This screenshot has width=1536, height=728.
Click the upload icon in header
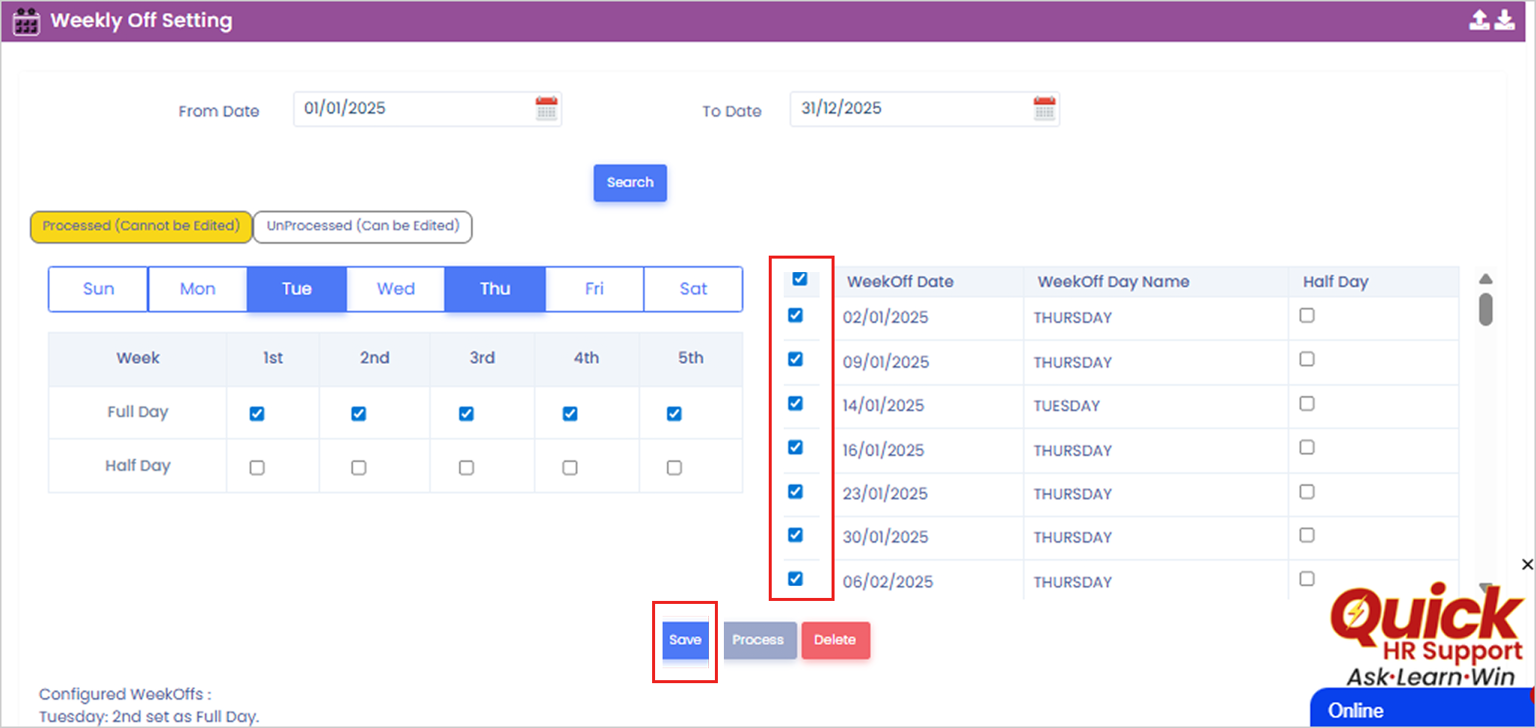tap(1479, 20)
